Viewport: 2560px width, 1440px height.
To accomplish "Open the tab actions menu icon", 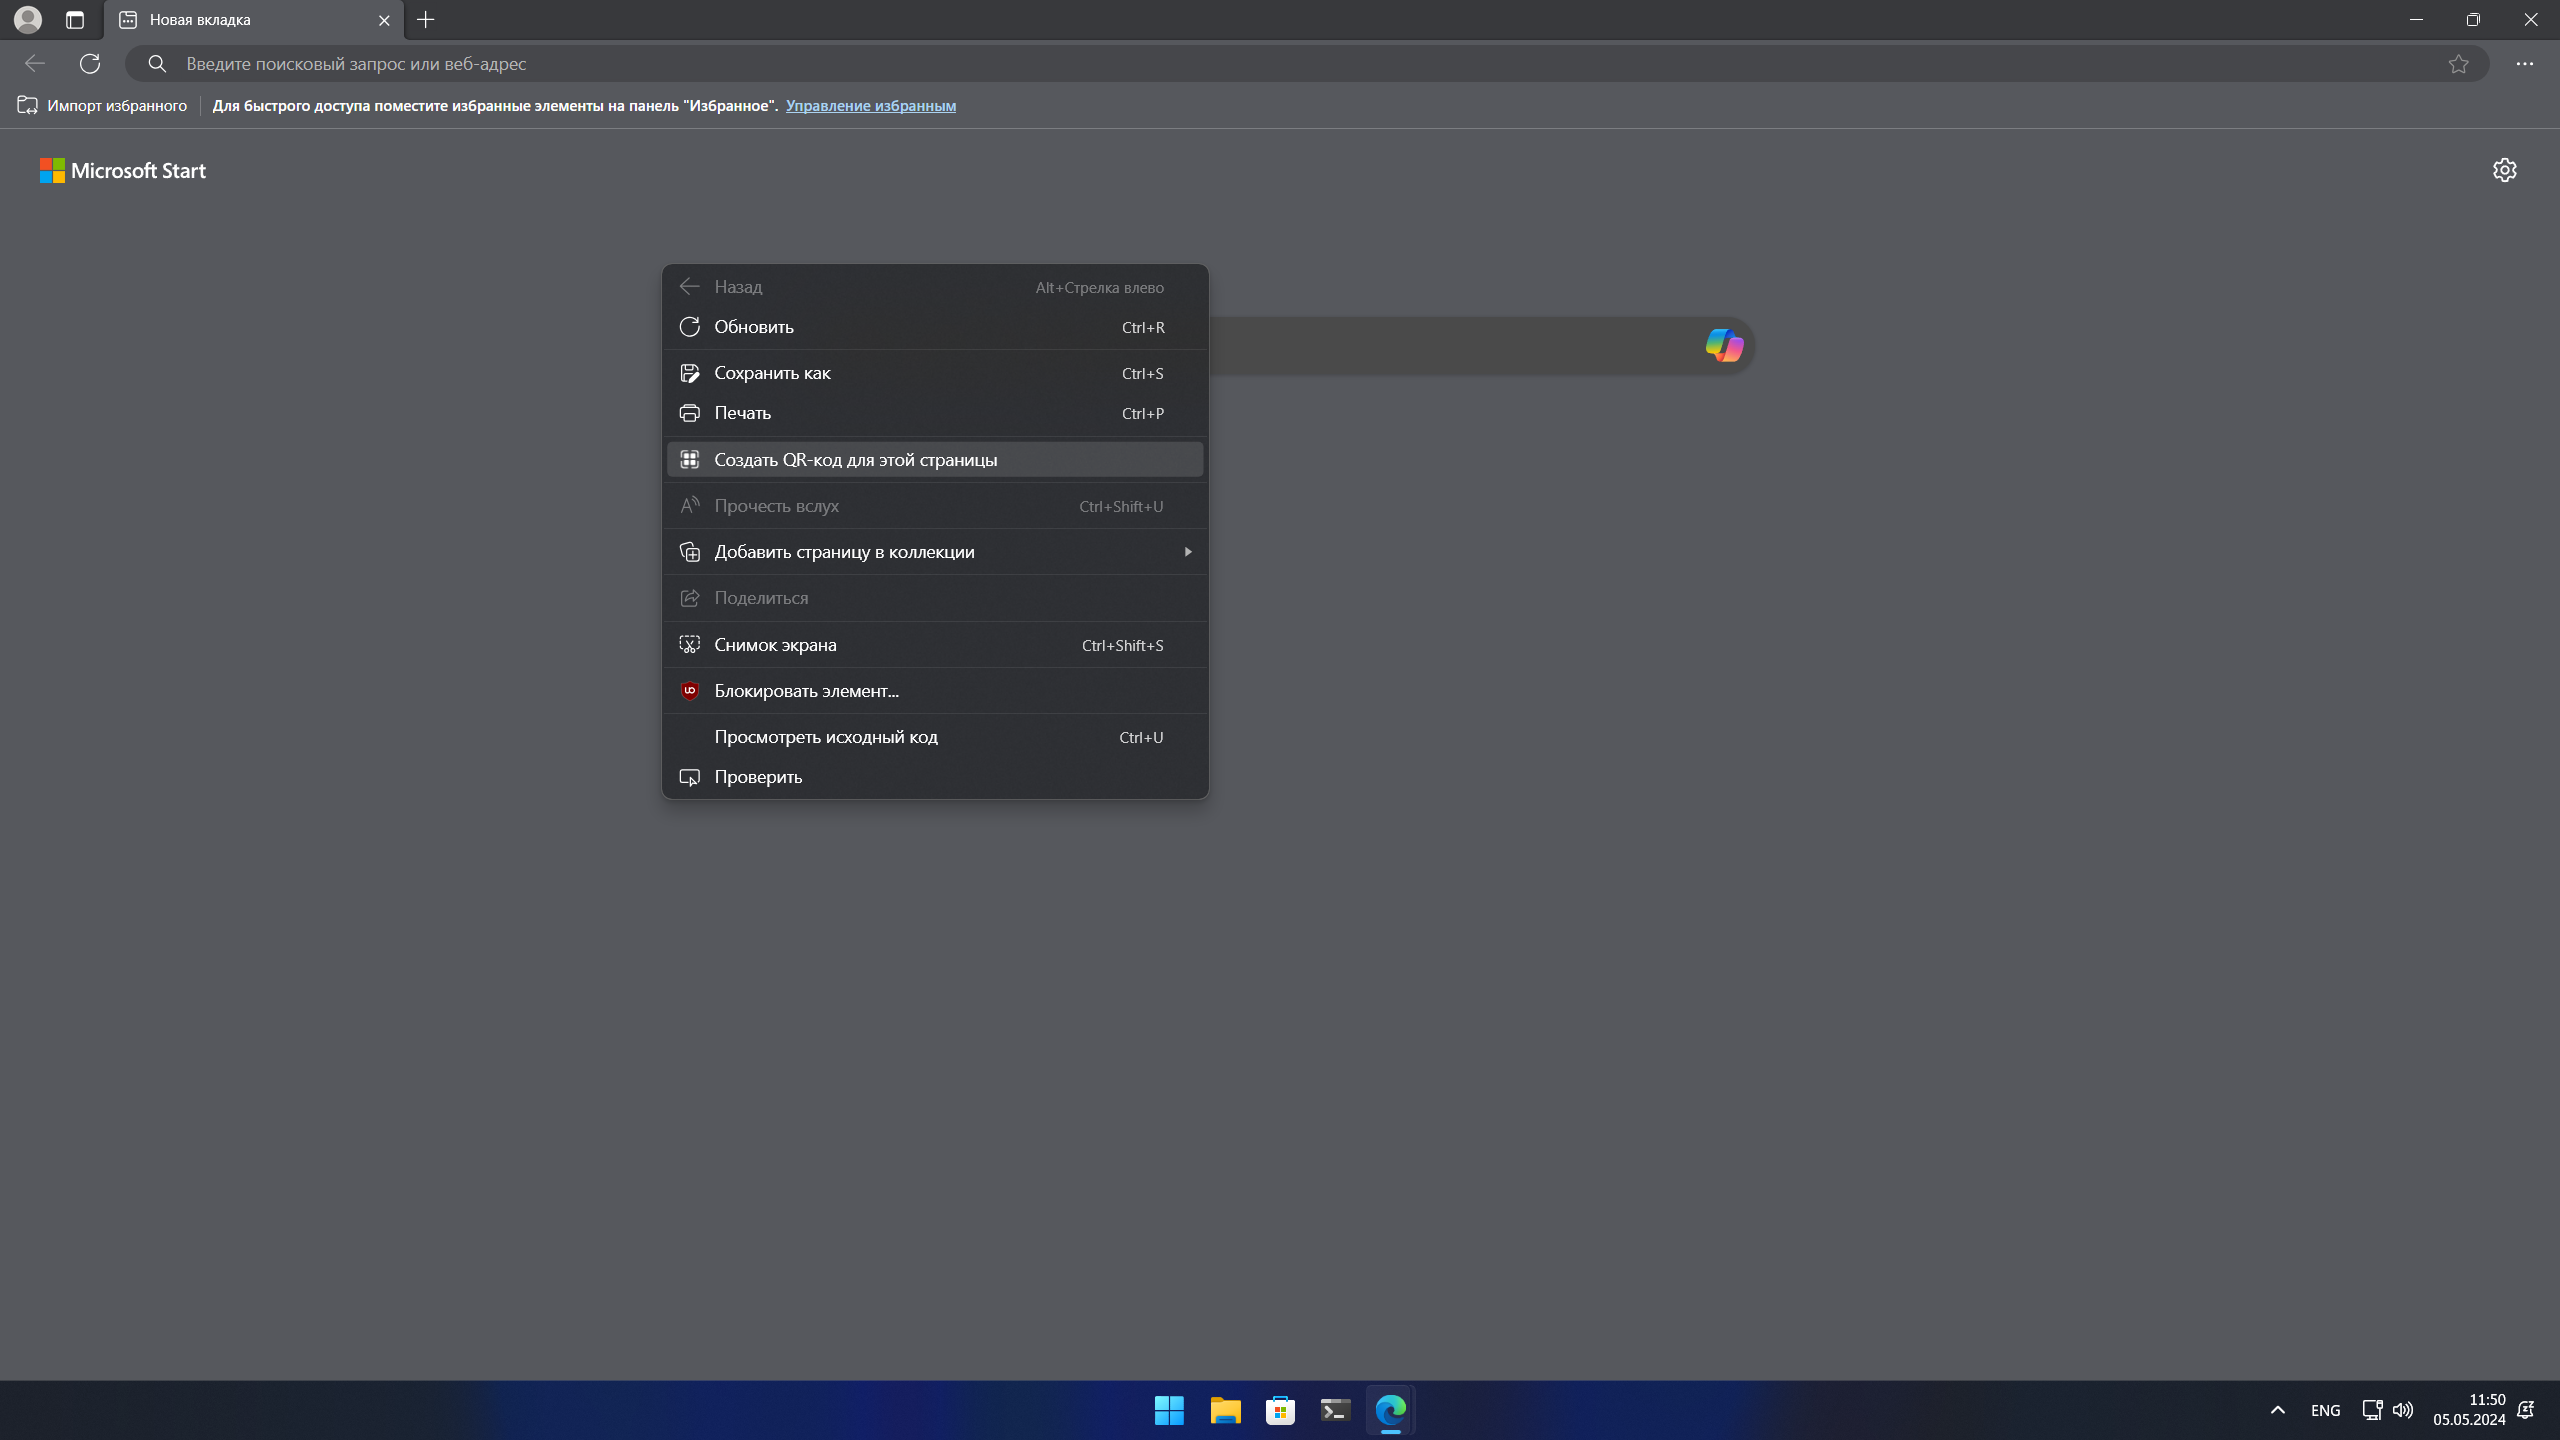I will [x=75, y=20].
